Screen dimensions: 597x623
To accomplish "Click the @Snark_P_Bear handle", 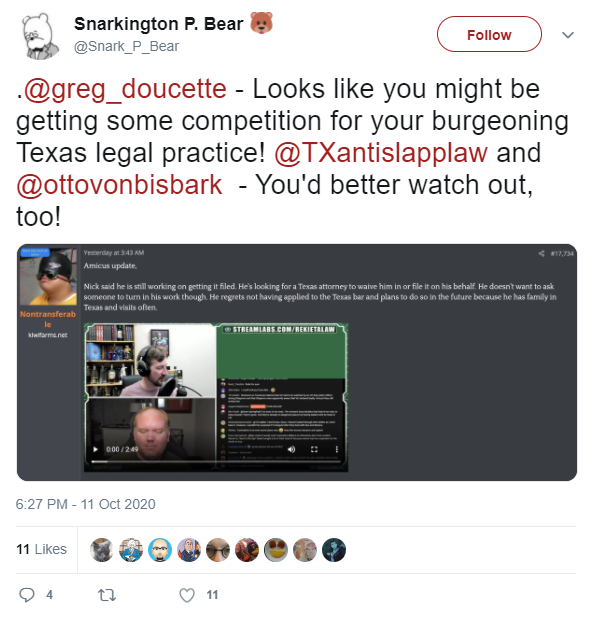I will point(126,46).
